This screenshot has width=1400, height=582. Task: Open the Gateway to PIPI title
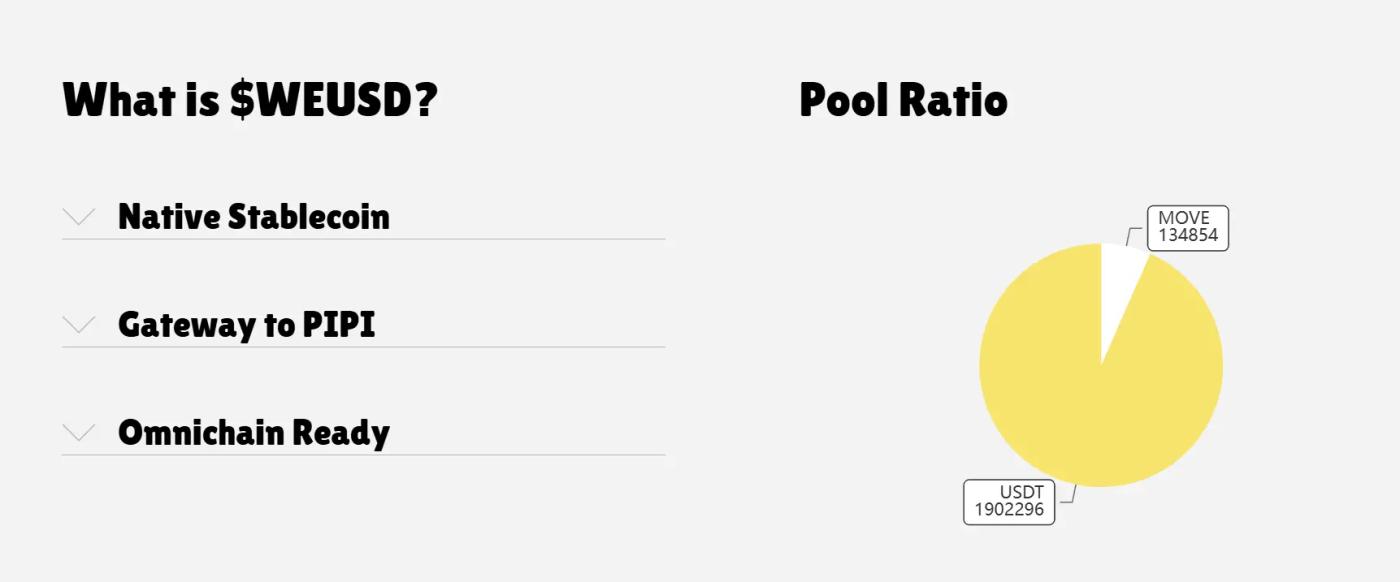(x=247, y=324)
